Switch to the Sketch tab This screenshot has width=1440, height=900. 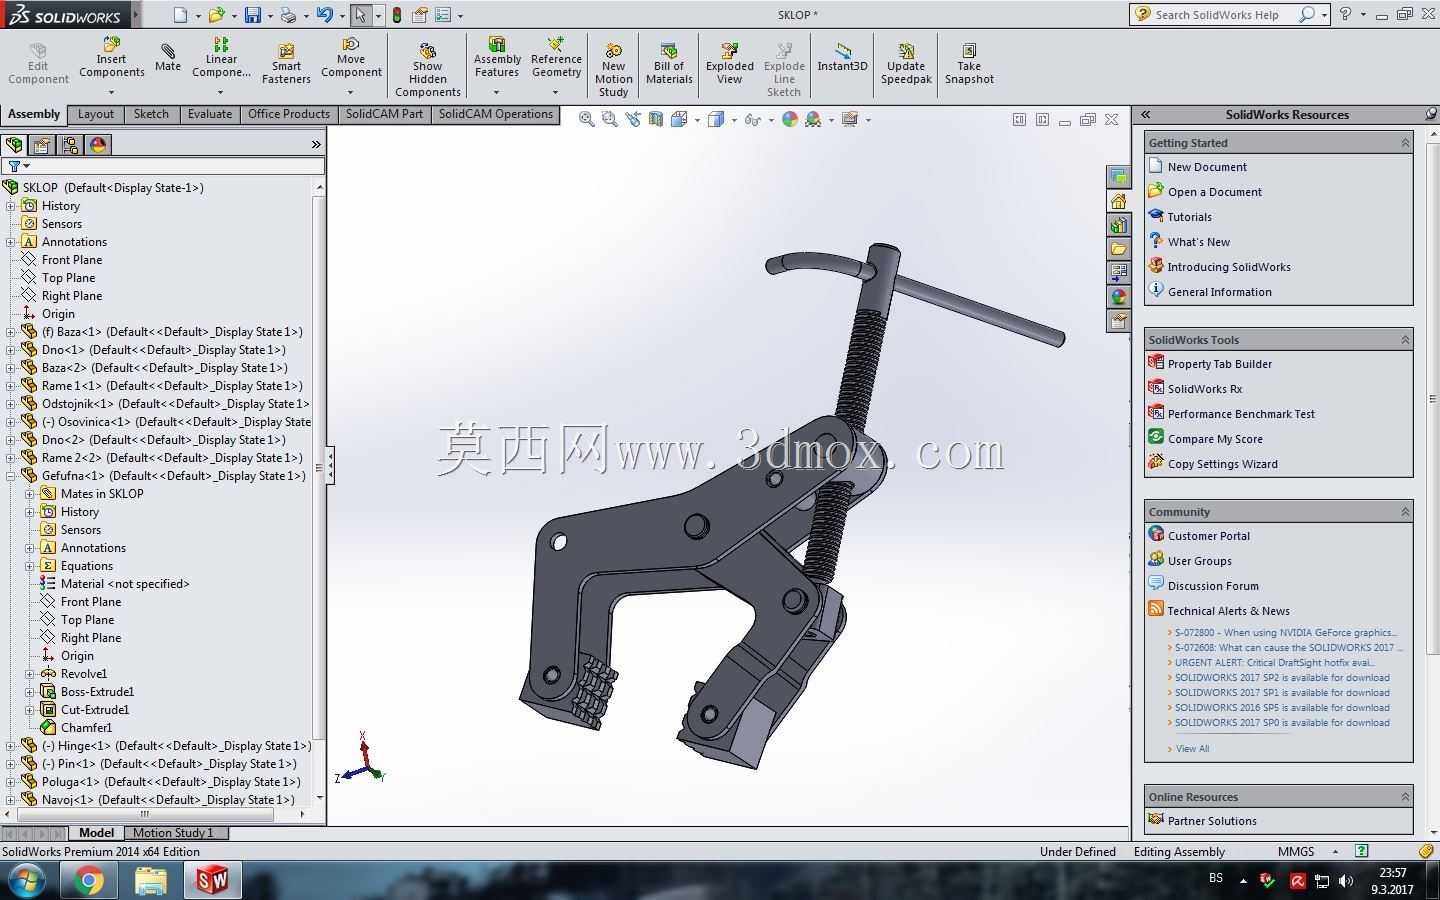(151, 114)
